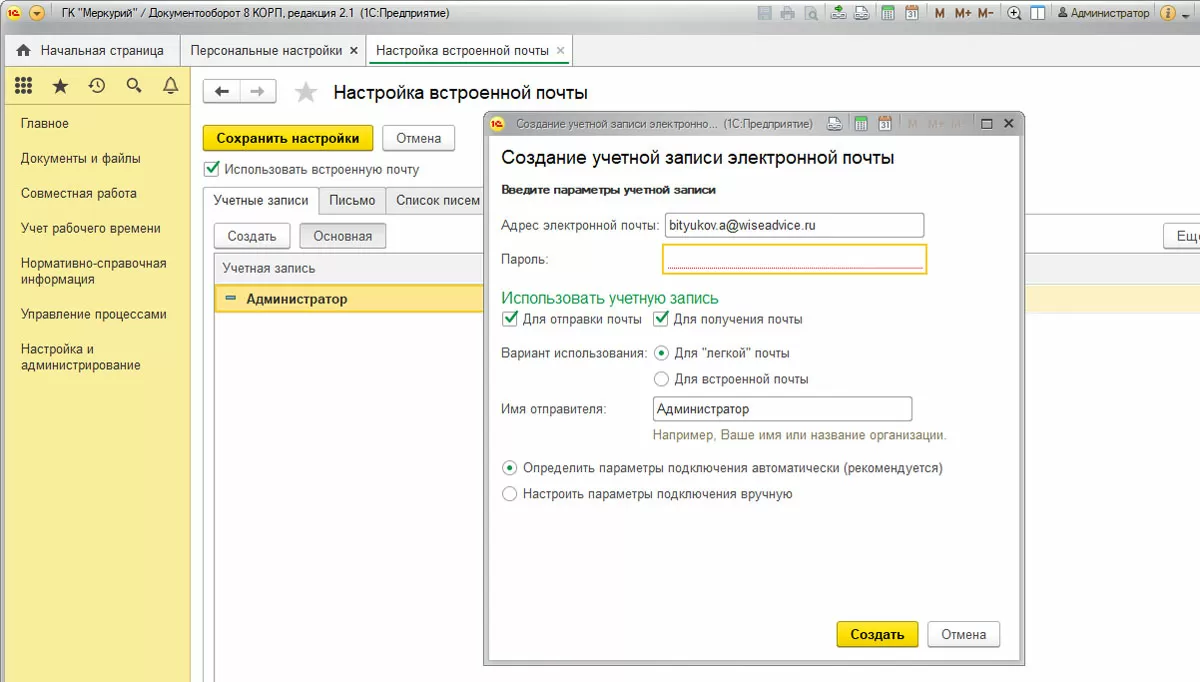Click the Создать button above accounts list
Screen dimensions: 1200x682
click(252, 236)
